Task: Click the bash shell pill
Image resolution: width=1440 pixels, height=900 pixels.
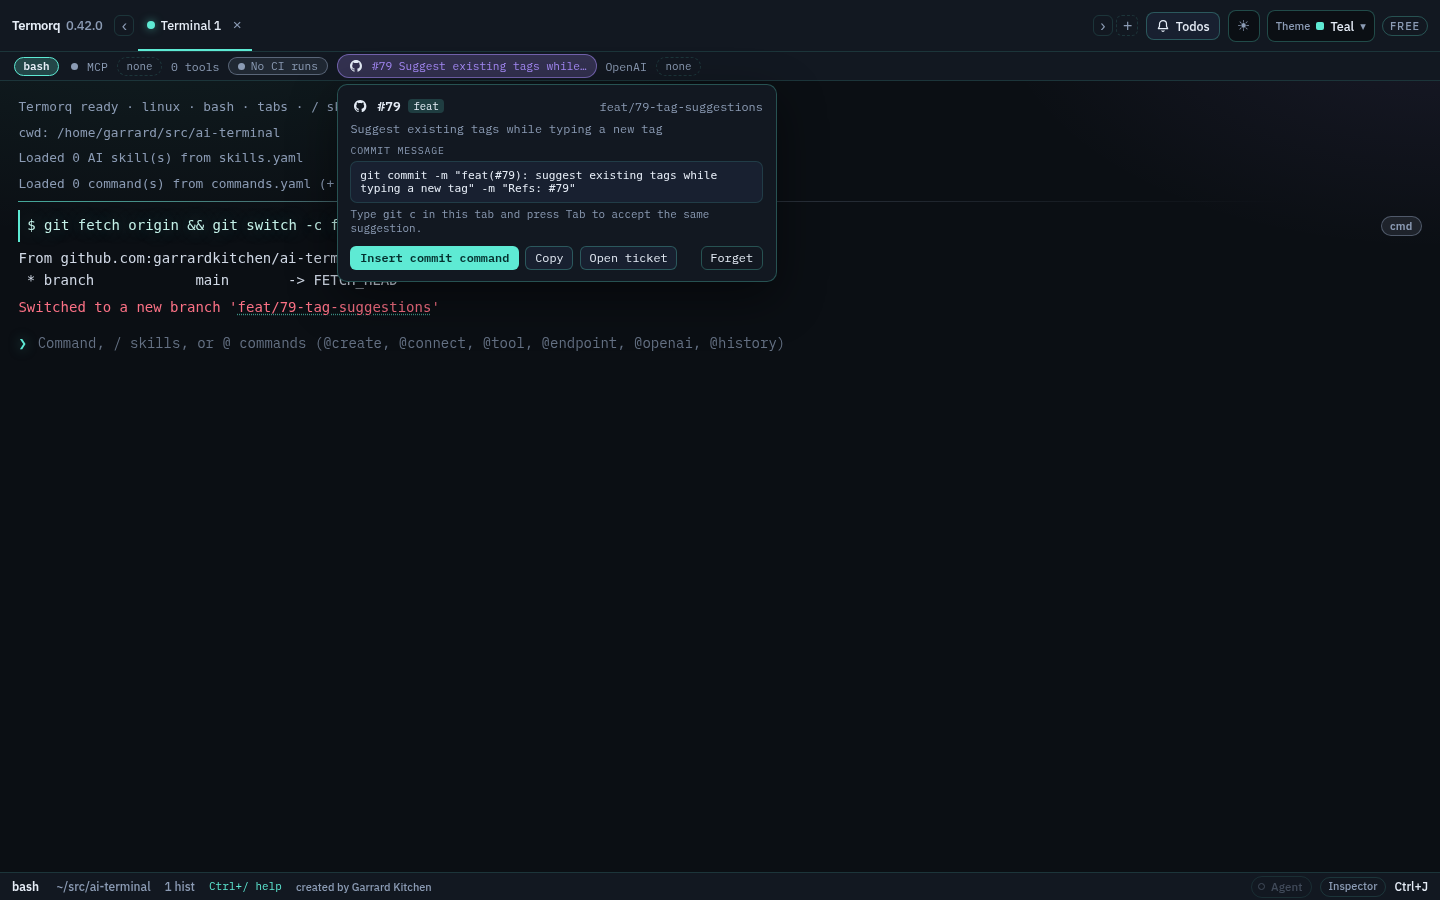Action: coord(36,66)
